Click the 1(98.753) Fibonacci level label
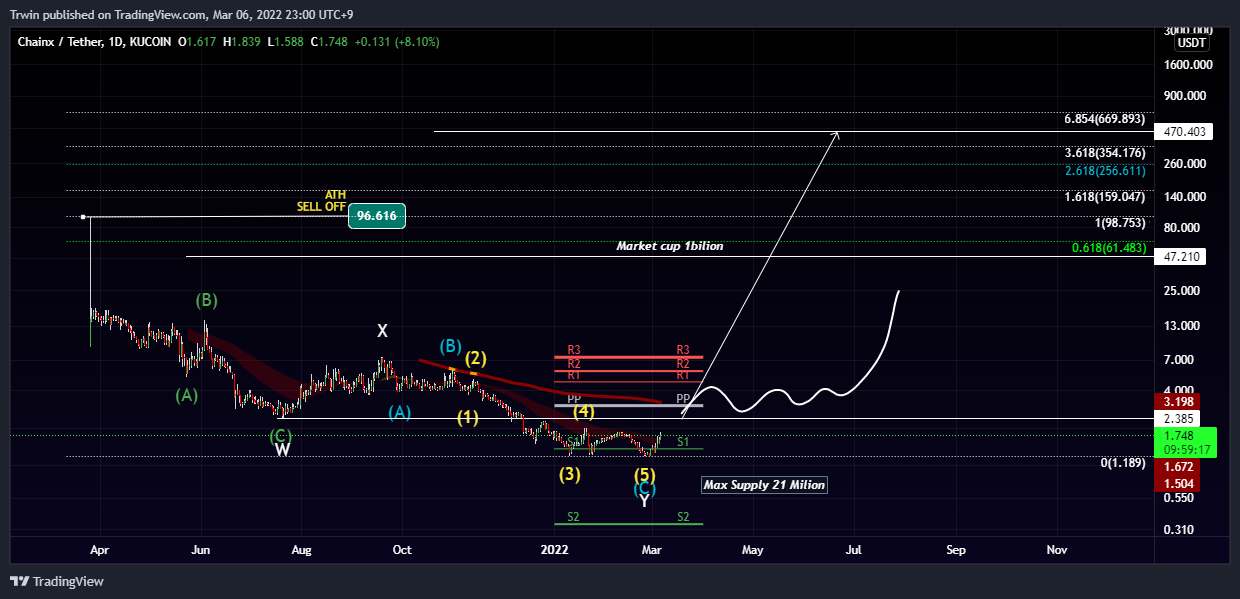1240x599 pixels. (x=1120, y=223)
